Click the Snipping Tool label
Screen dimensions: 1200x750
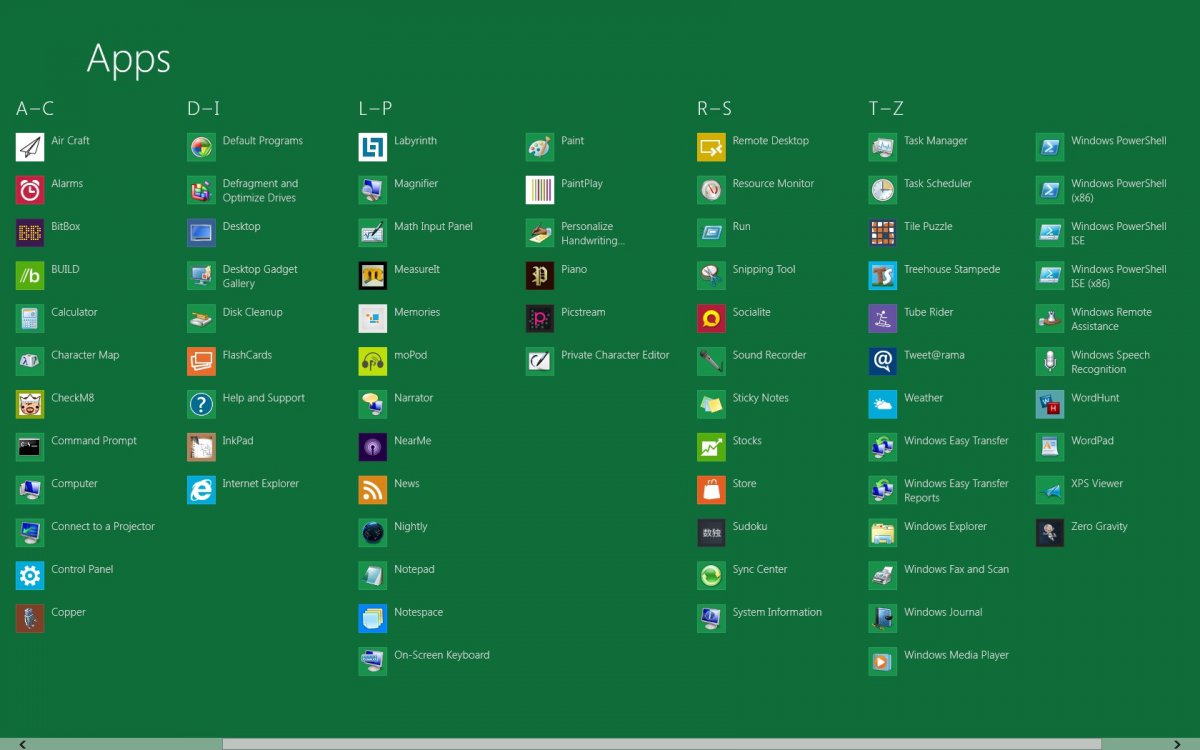(764, 269)
